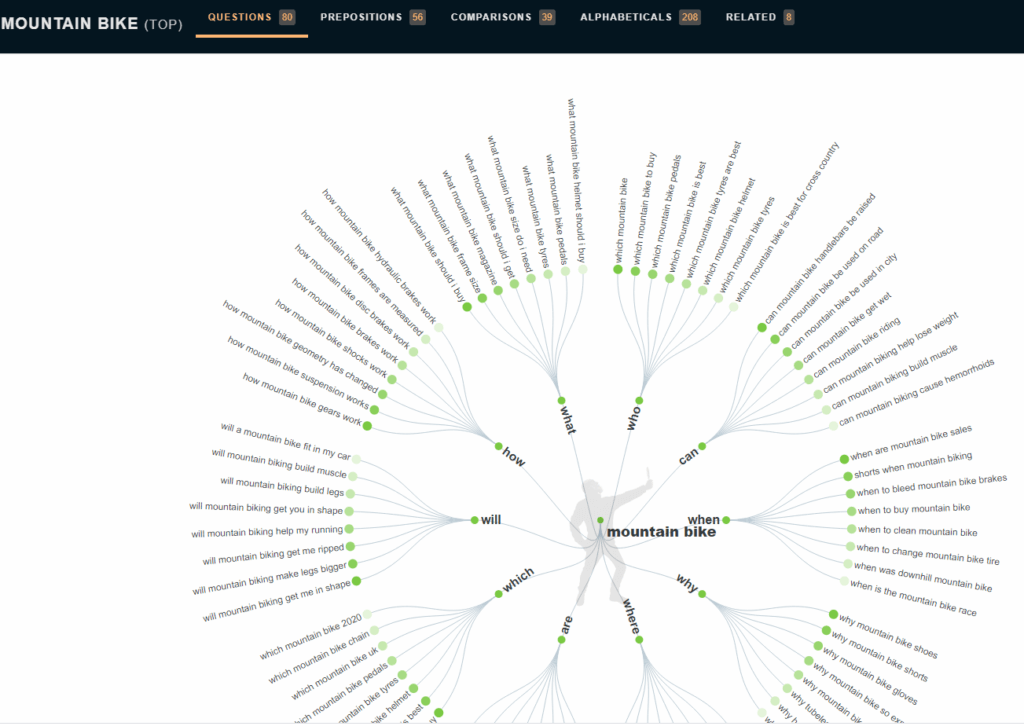
Task: Click 'will mountain biking help my running'
Action: click(267, 531)
